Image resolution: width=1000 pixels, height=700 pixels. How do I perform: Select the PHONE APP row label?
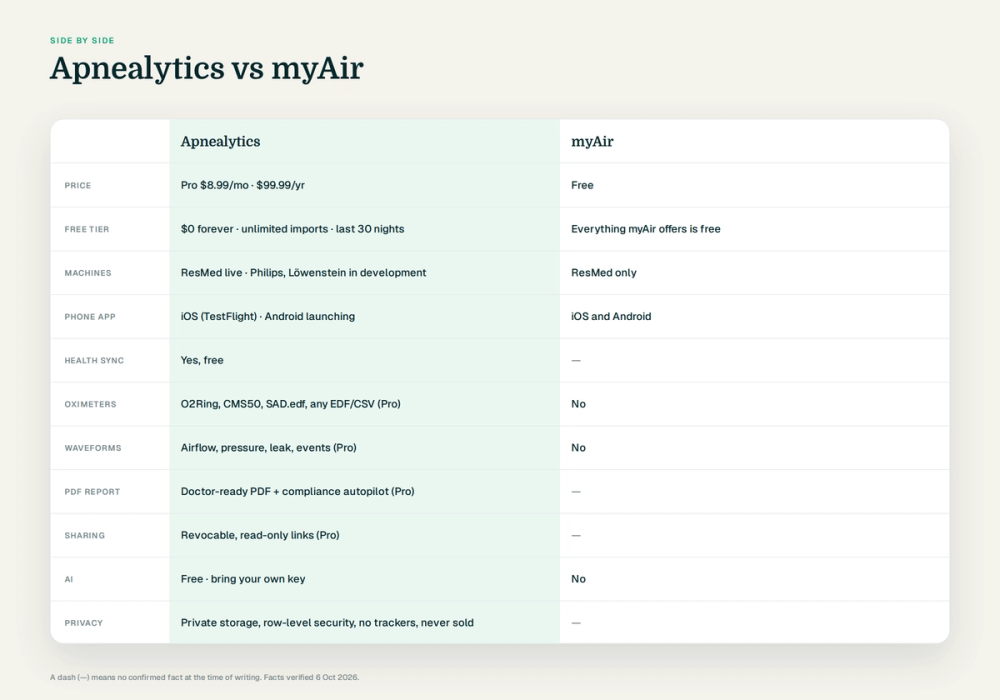point(90,317)
